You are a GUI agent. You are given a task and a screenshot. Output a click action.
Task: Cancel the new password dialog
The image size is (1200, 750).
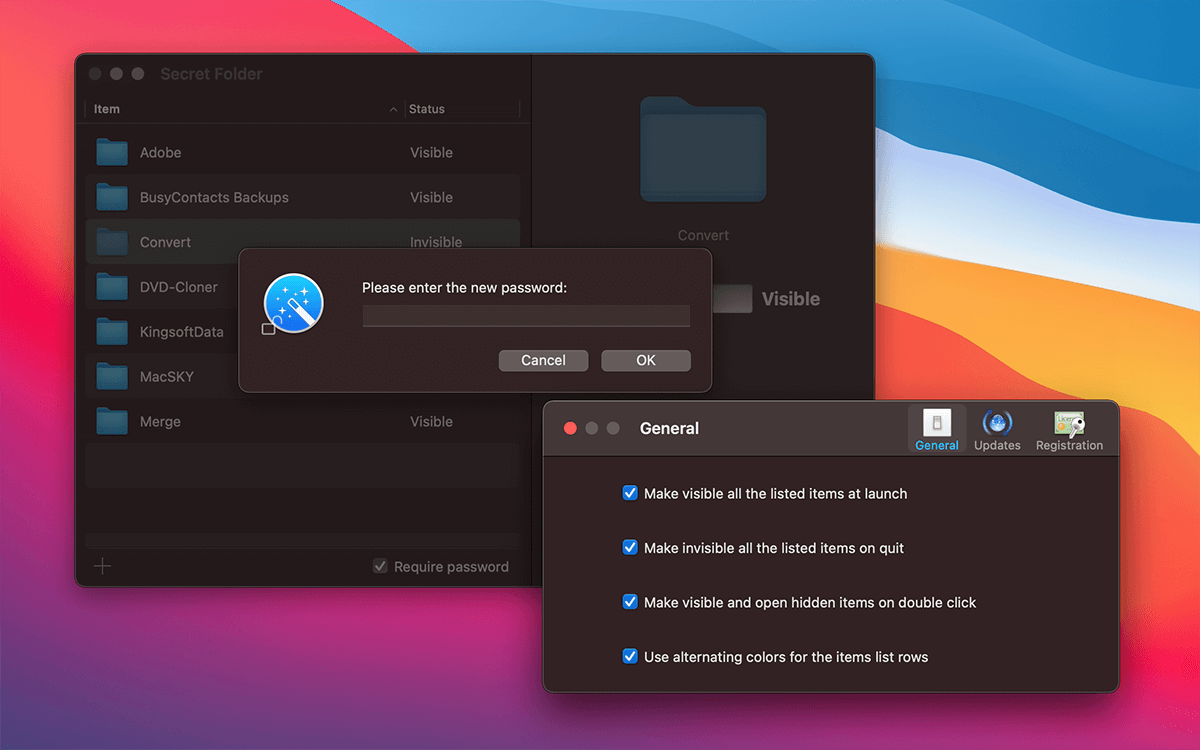click(x=543, y=360)
